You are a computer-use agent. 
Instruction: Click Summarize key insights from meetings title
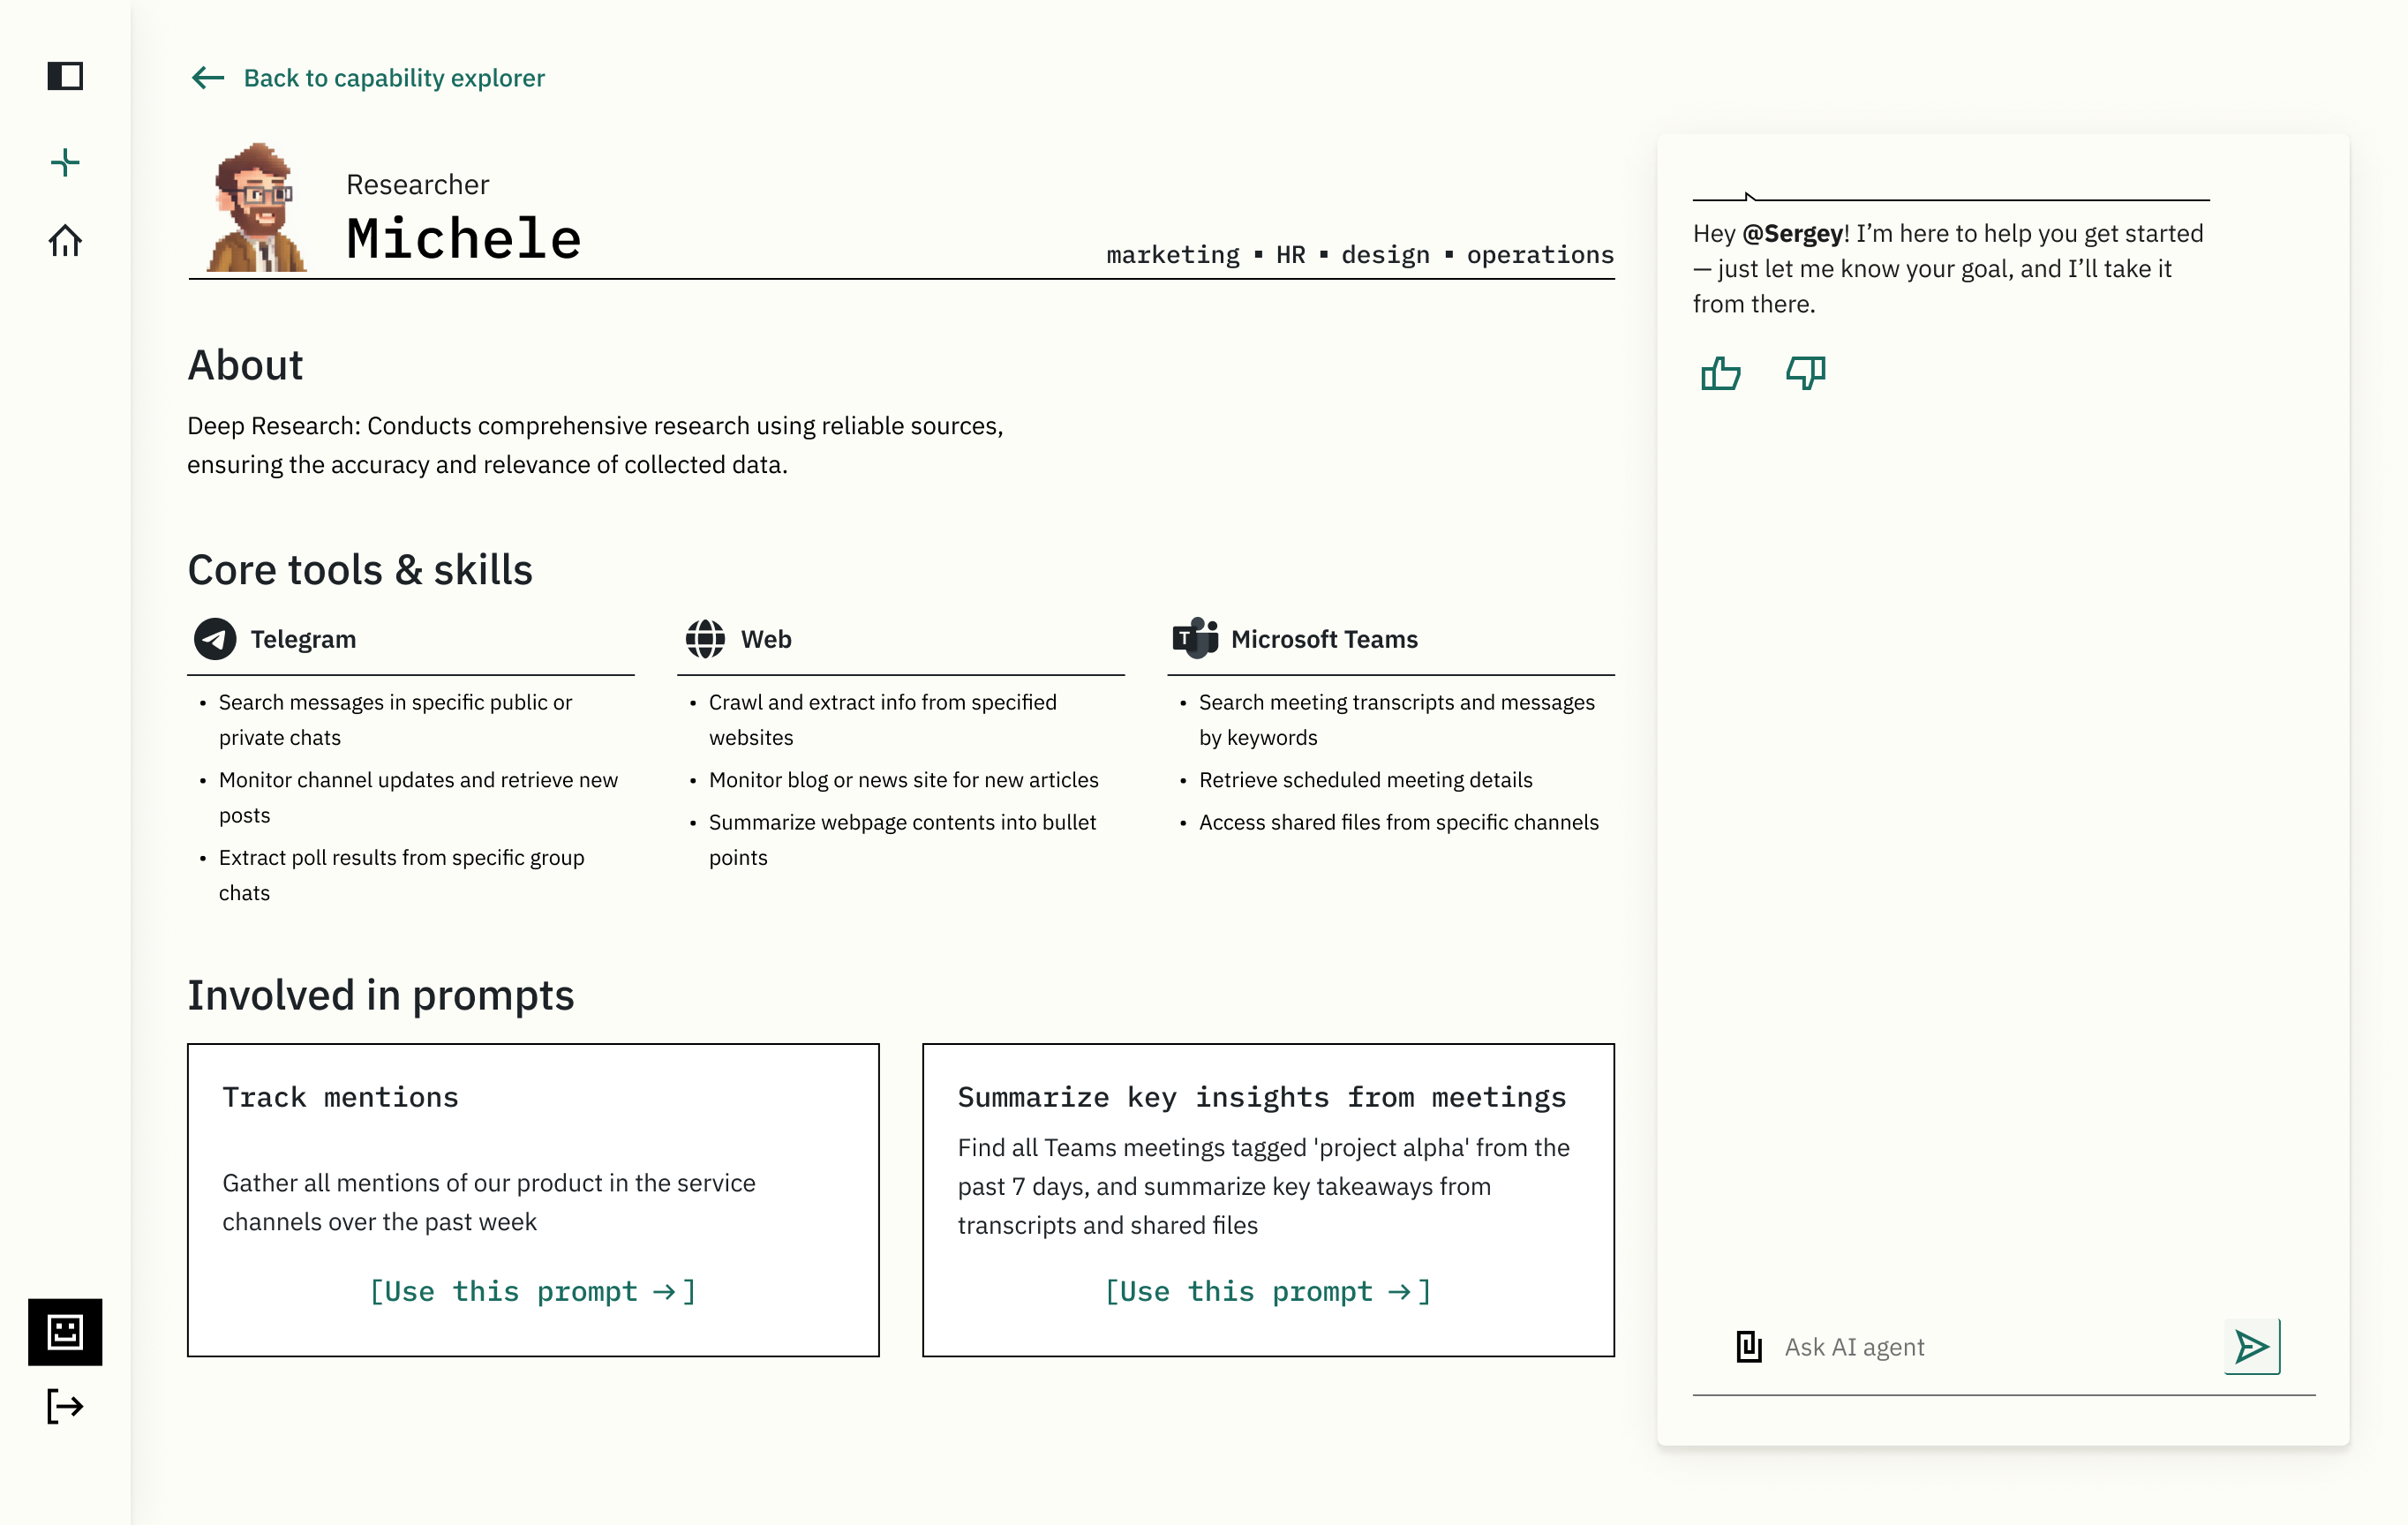tap(1262, 1097)
